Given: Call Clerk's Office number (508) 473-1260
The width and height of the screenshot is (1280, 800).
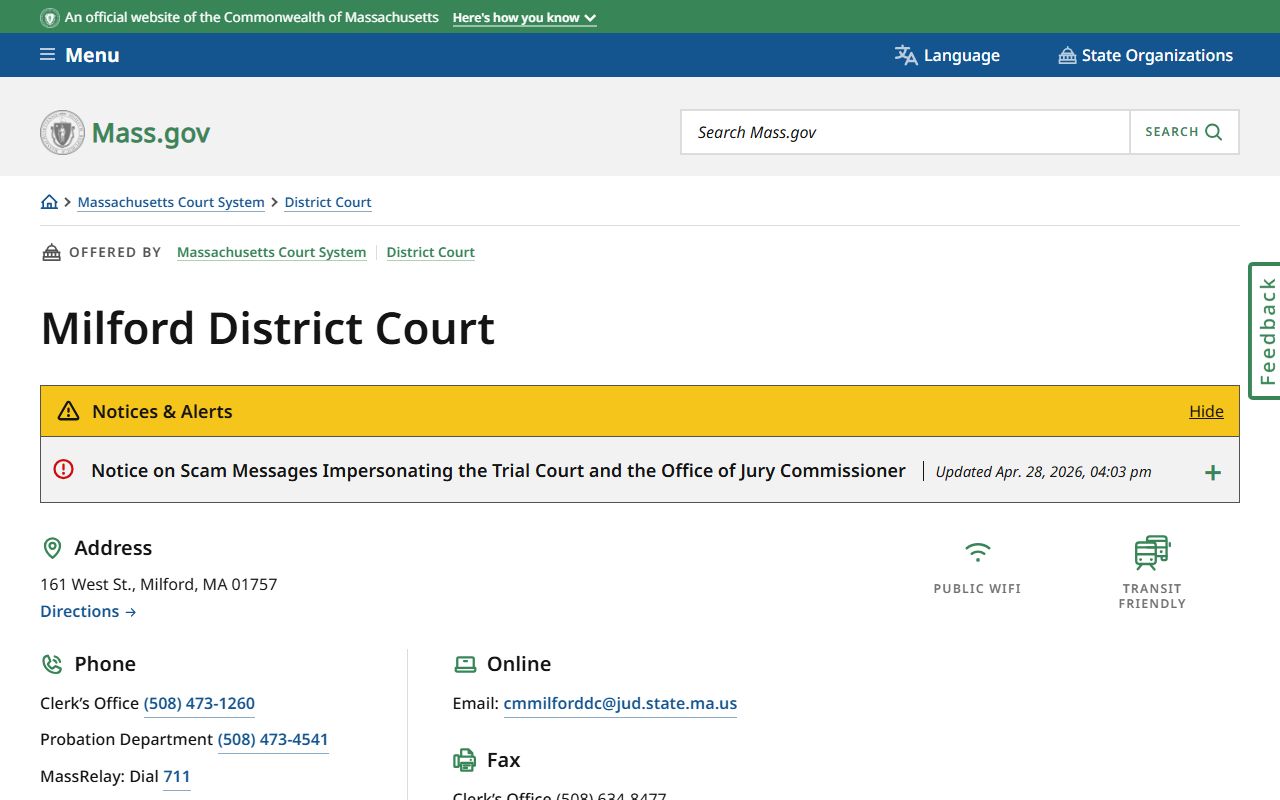Looking at the screenshot, I should [199, 703].
